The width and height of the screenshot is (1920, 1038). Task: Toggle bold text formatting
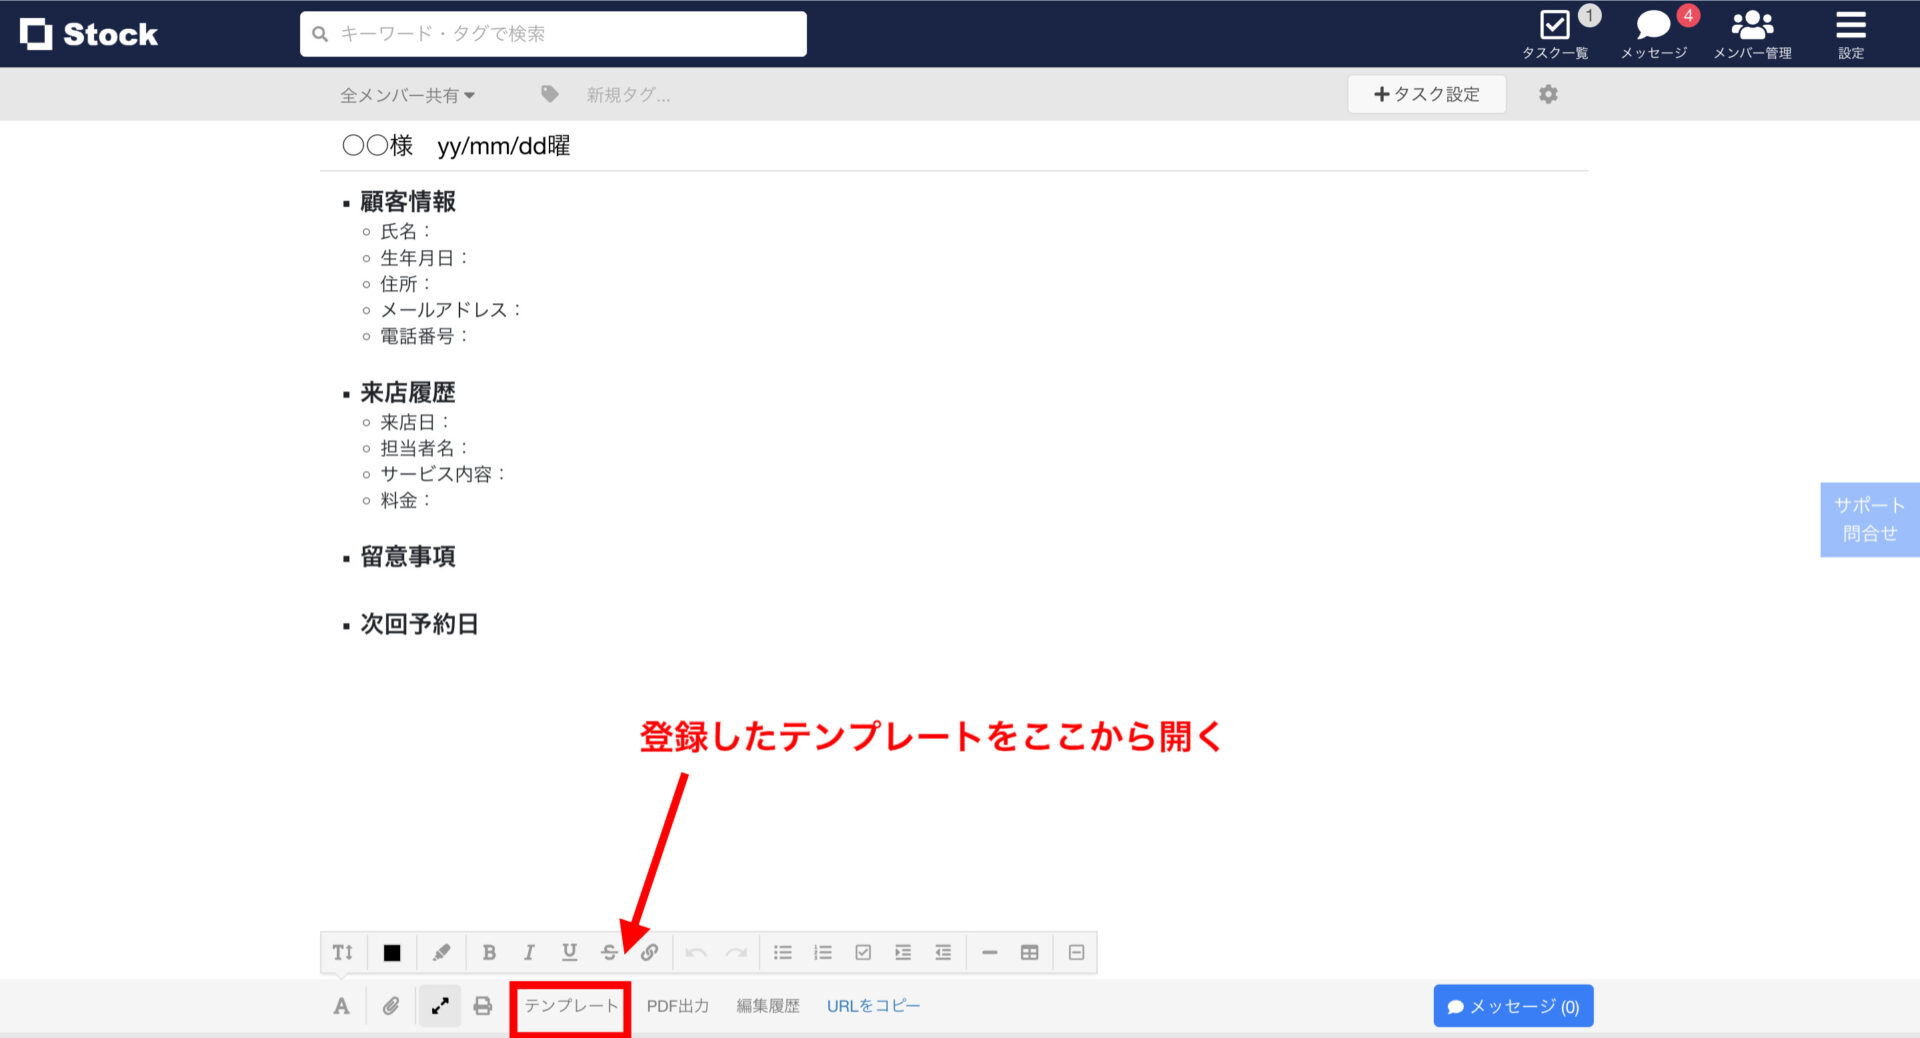(x=489, y=952)
